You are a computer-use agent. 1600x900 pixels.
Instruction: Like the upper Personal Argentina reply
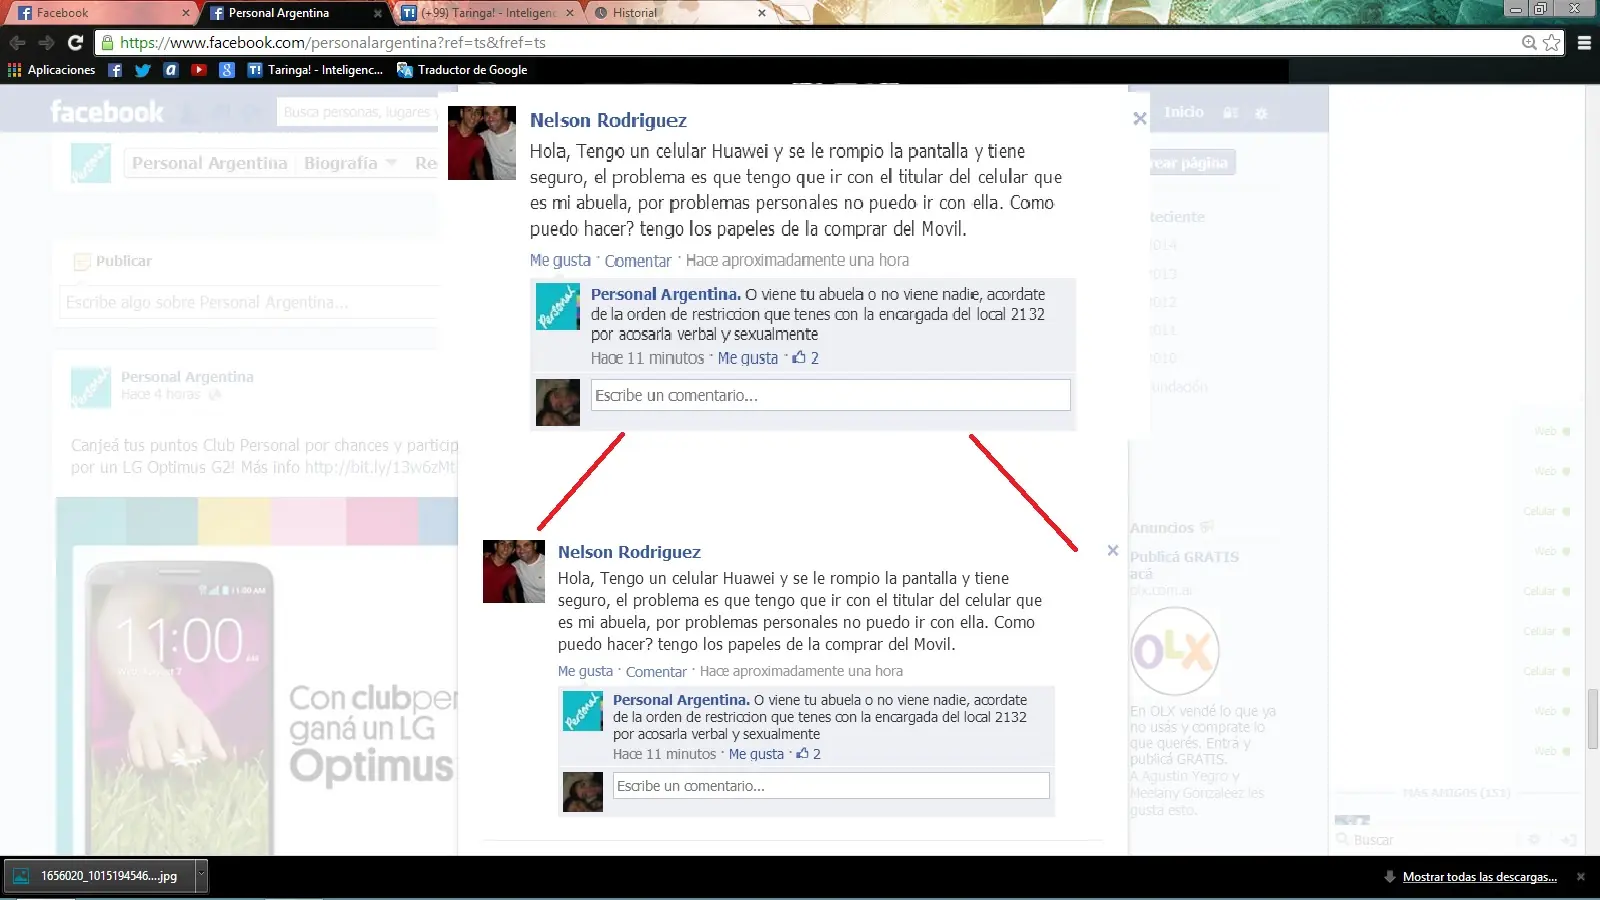747,358
